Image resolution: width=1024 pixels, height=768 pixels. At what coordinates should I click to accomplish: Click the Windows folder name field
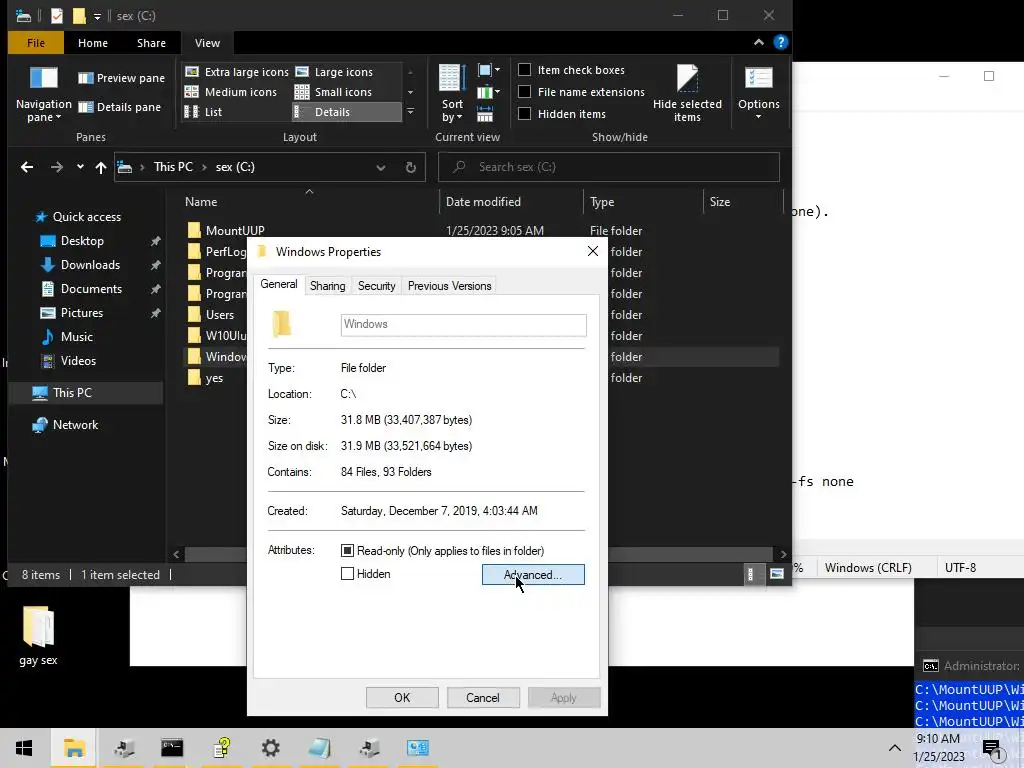point(463,325)
